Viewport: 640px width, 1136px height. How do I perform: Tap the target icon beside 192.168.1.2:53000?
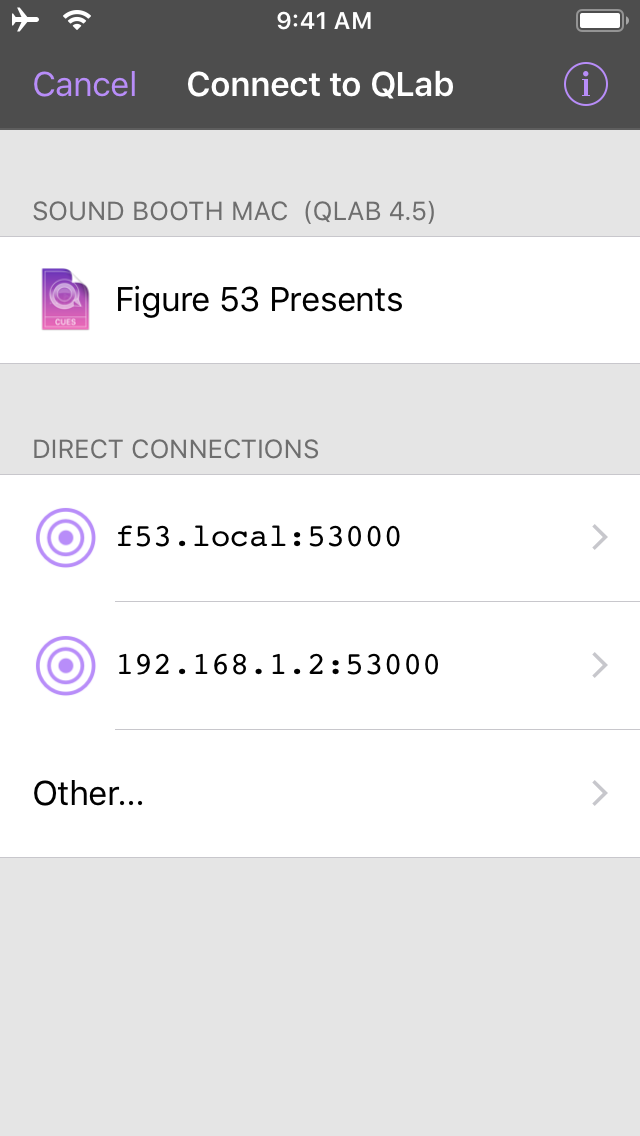[x=65, y=665]
